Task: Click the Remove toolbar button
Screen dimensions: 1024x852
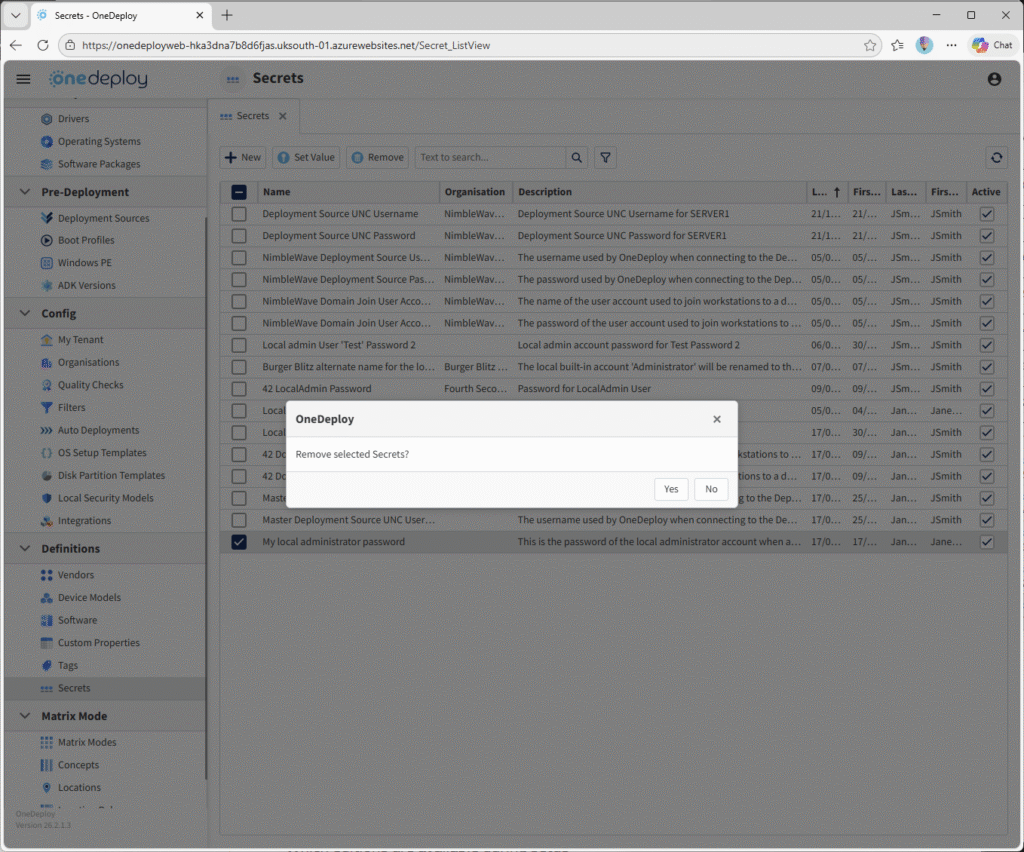Action: (x=377, y=157)
